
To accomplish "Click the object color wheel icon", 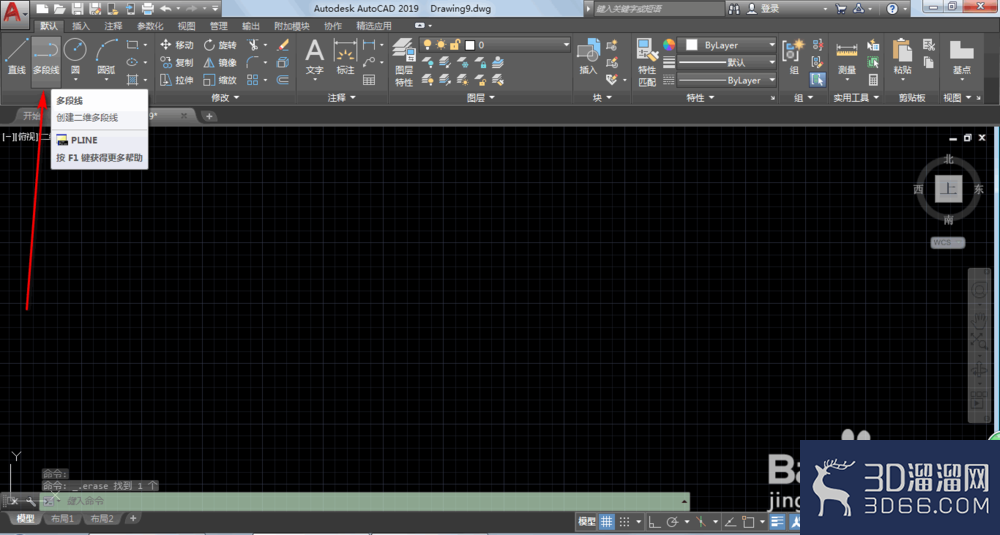I will [x=668, y=45].
